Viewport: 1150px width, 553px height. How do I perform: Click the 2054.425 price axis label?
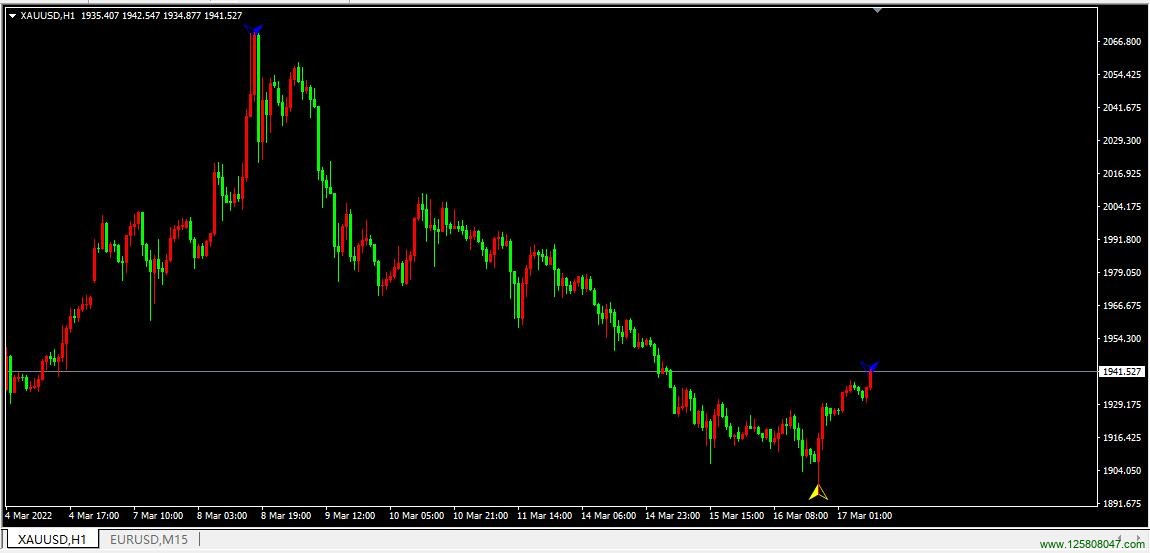tap(1122, 75)
